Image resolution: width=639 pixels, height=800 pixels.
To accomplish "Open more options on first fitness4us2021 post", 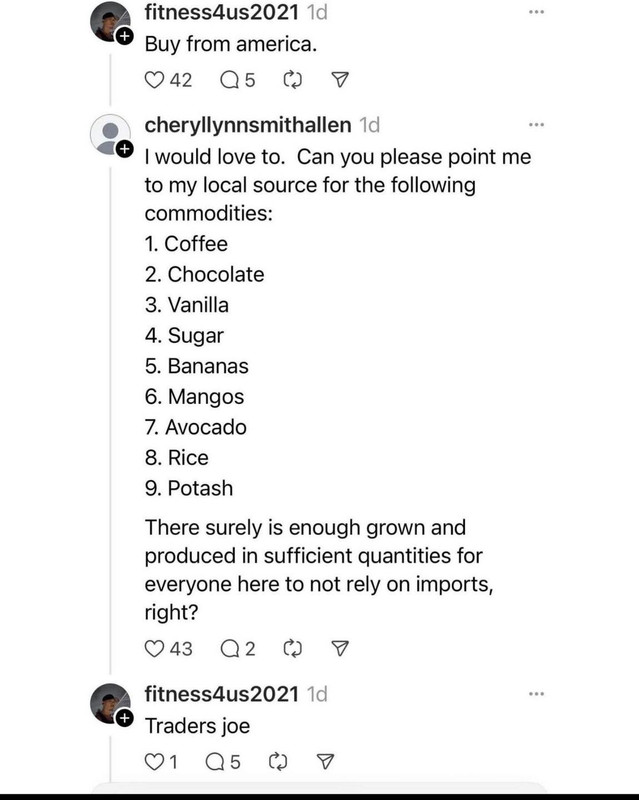I will [x=536, y=12].
